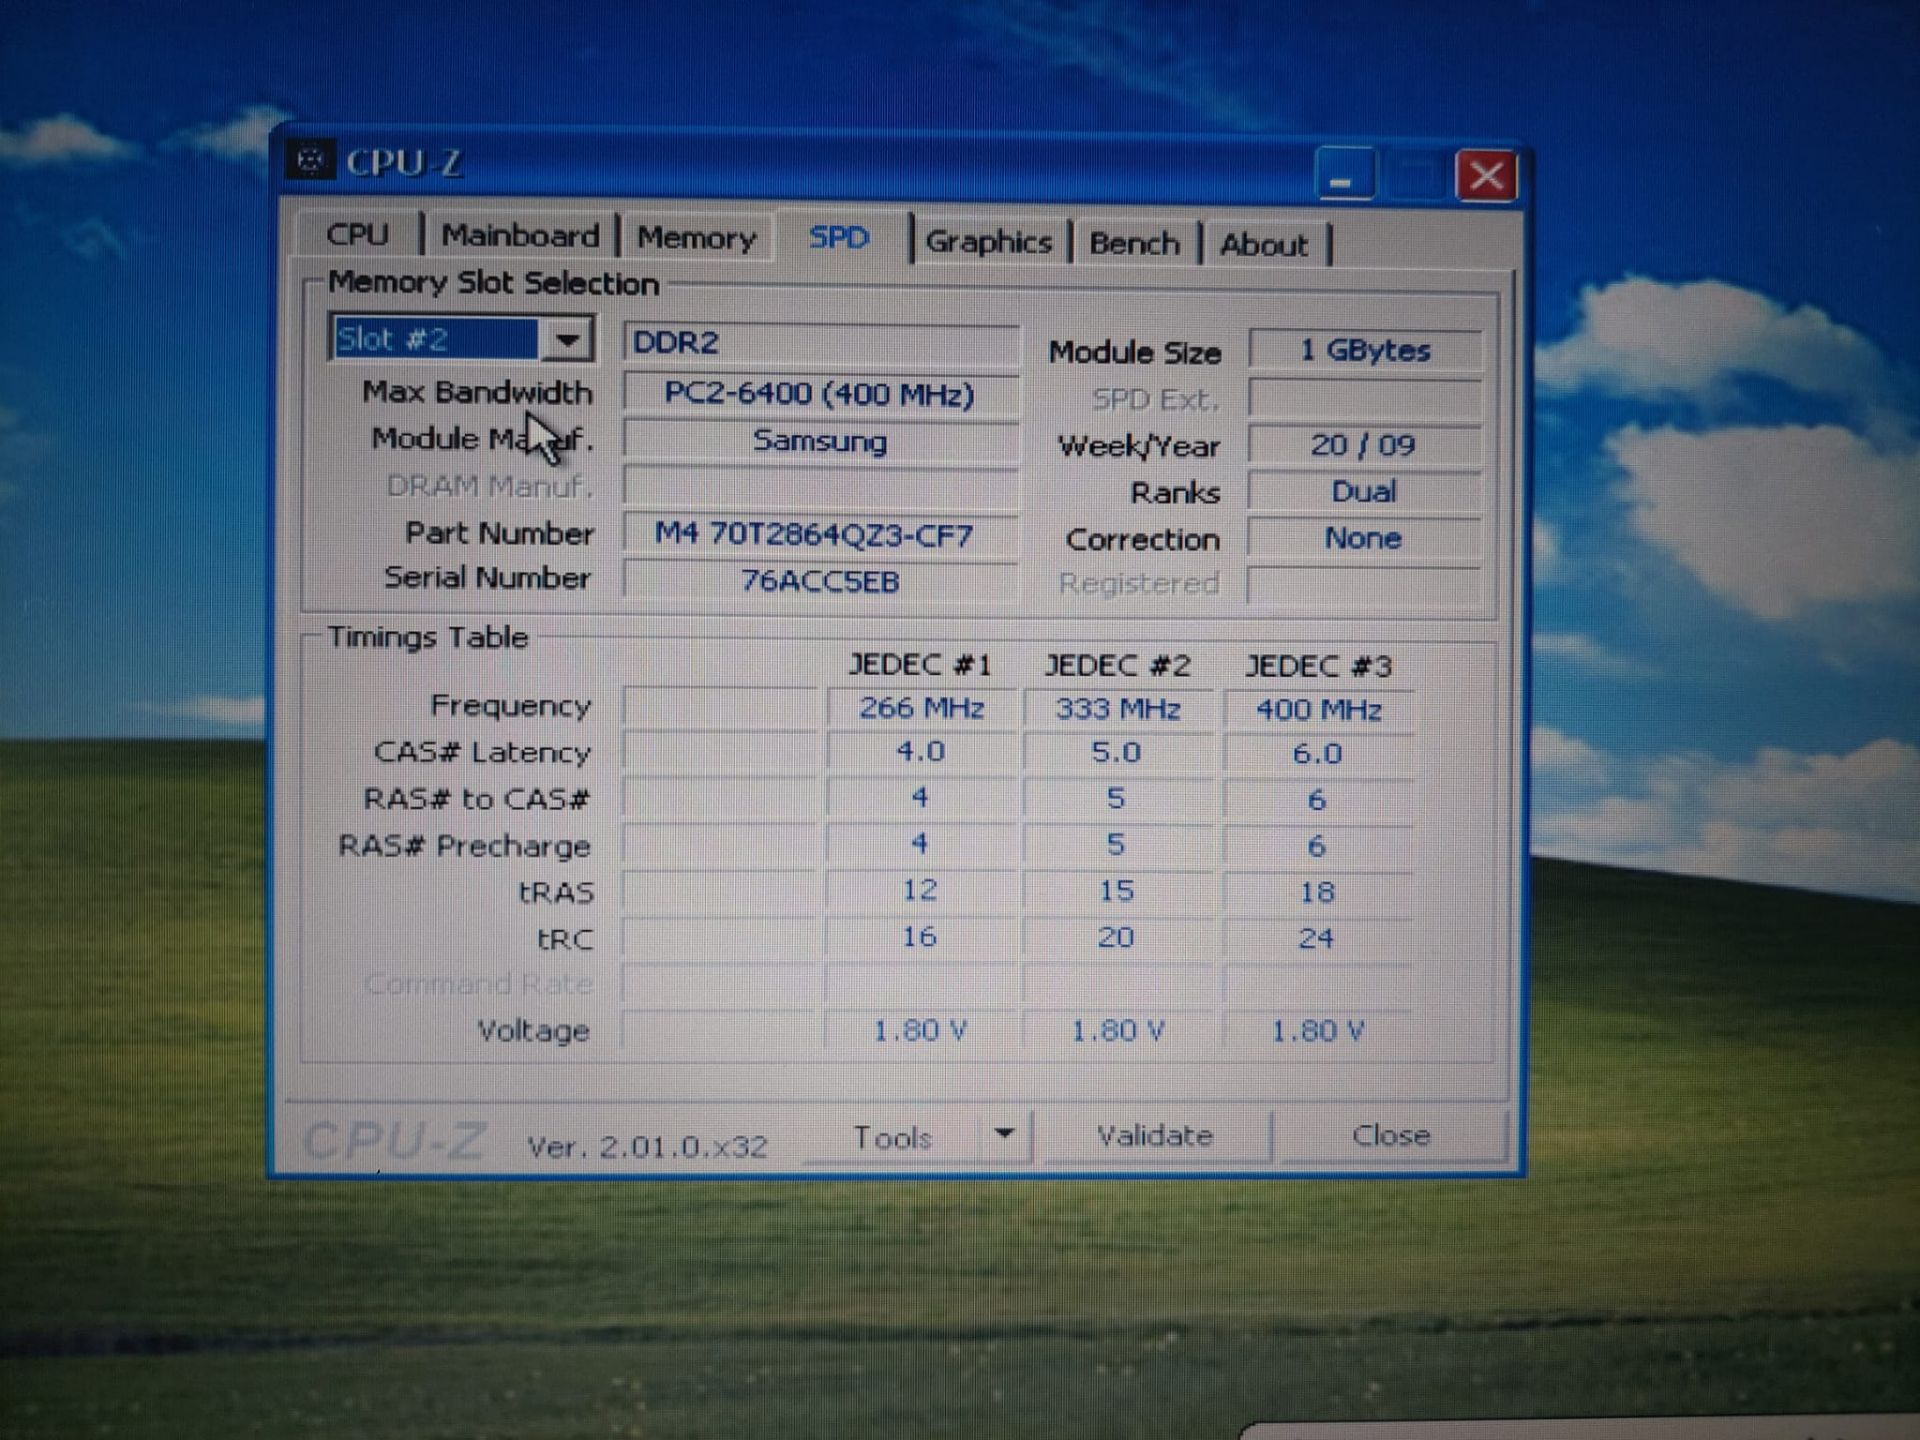Image resolution: width=1920 pixels, height=1440 pixels.
Task: Click CAS# Latency value 6.0
Action: coord(1318,753)
